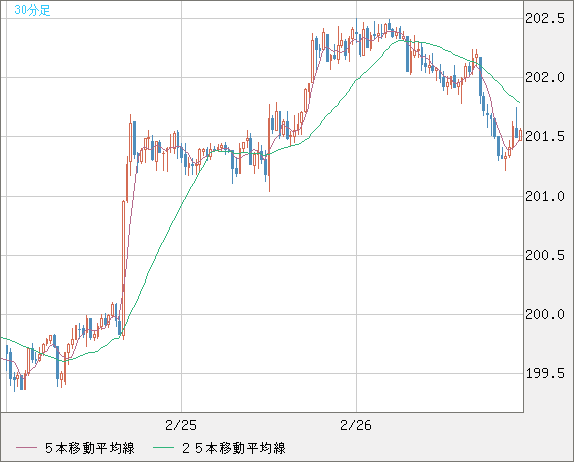Click the 202.0 price axis label
The height and width of the screenshot is (462, 574).
(545, 78)
